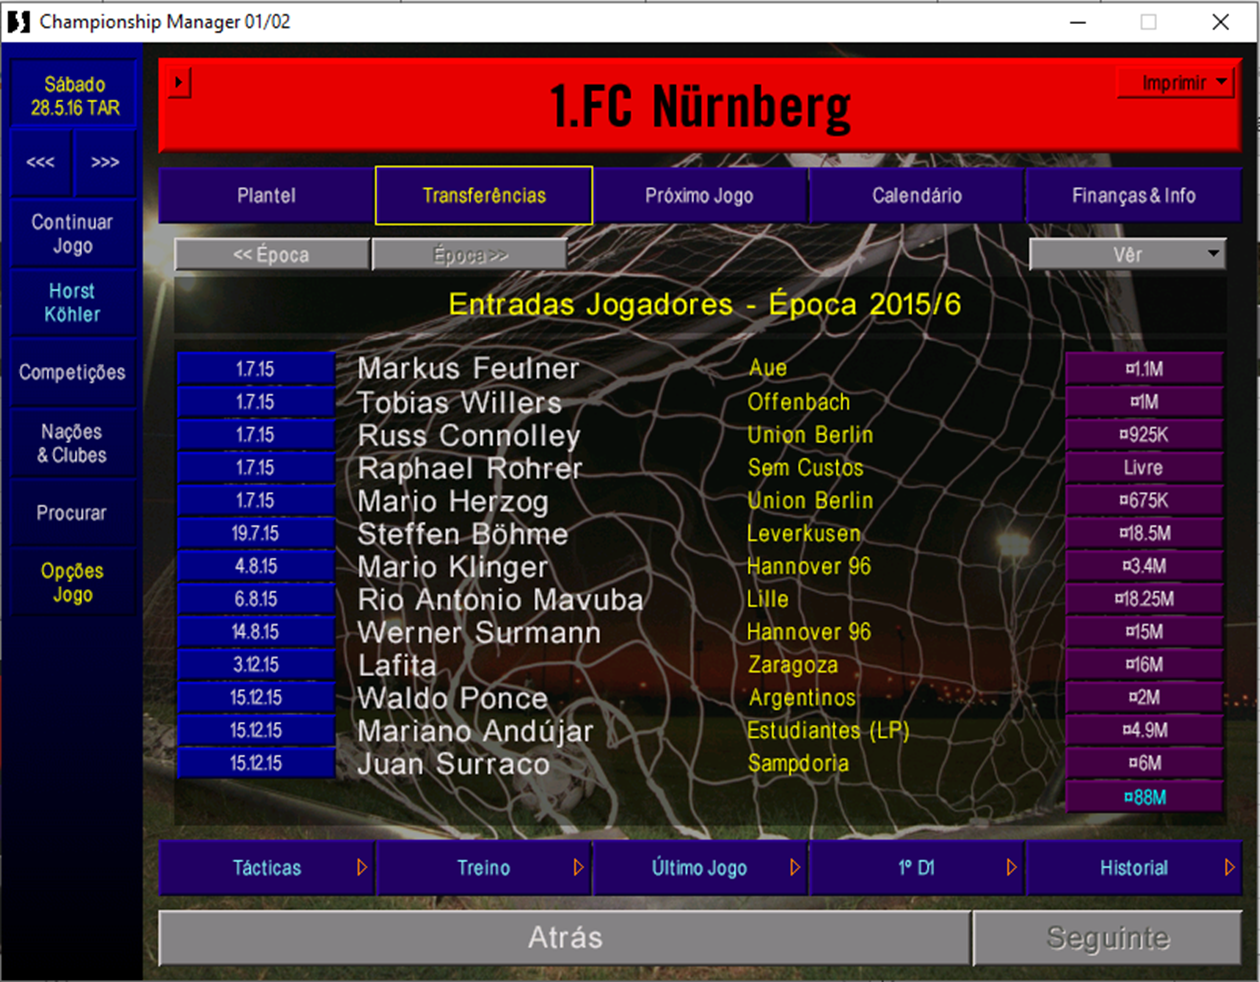The width and height of the screenshot is (1260, 982).
Task: Open club Offenbach
Action: pyautogui.click(x=799, y=402)
